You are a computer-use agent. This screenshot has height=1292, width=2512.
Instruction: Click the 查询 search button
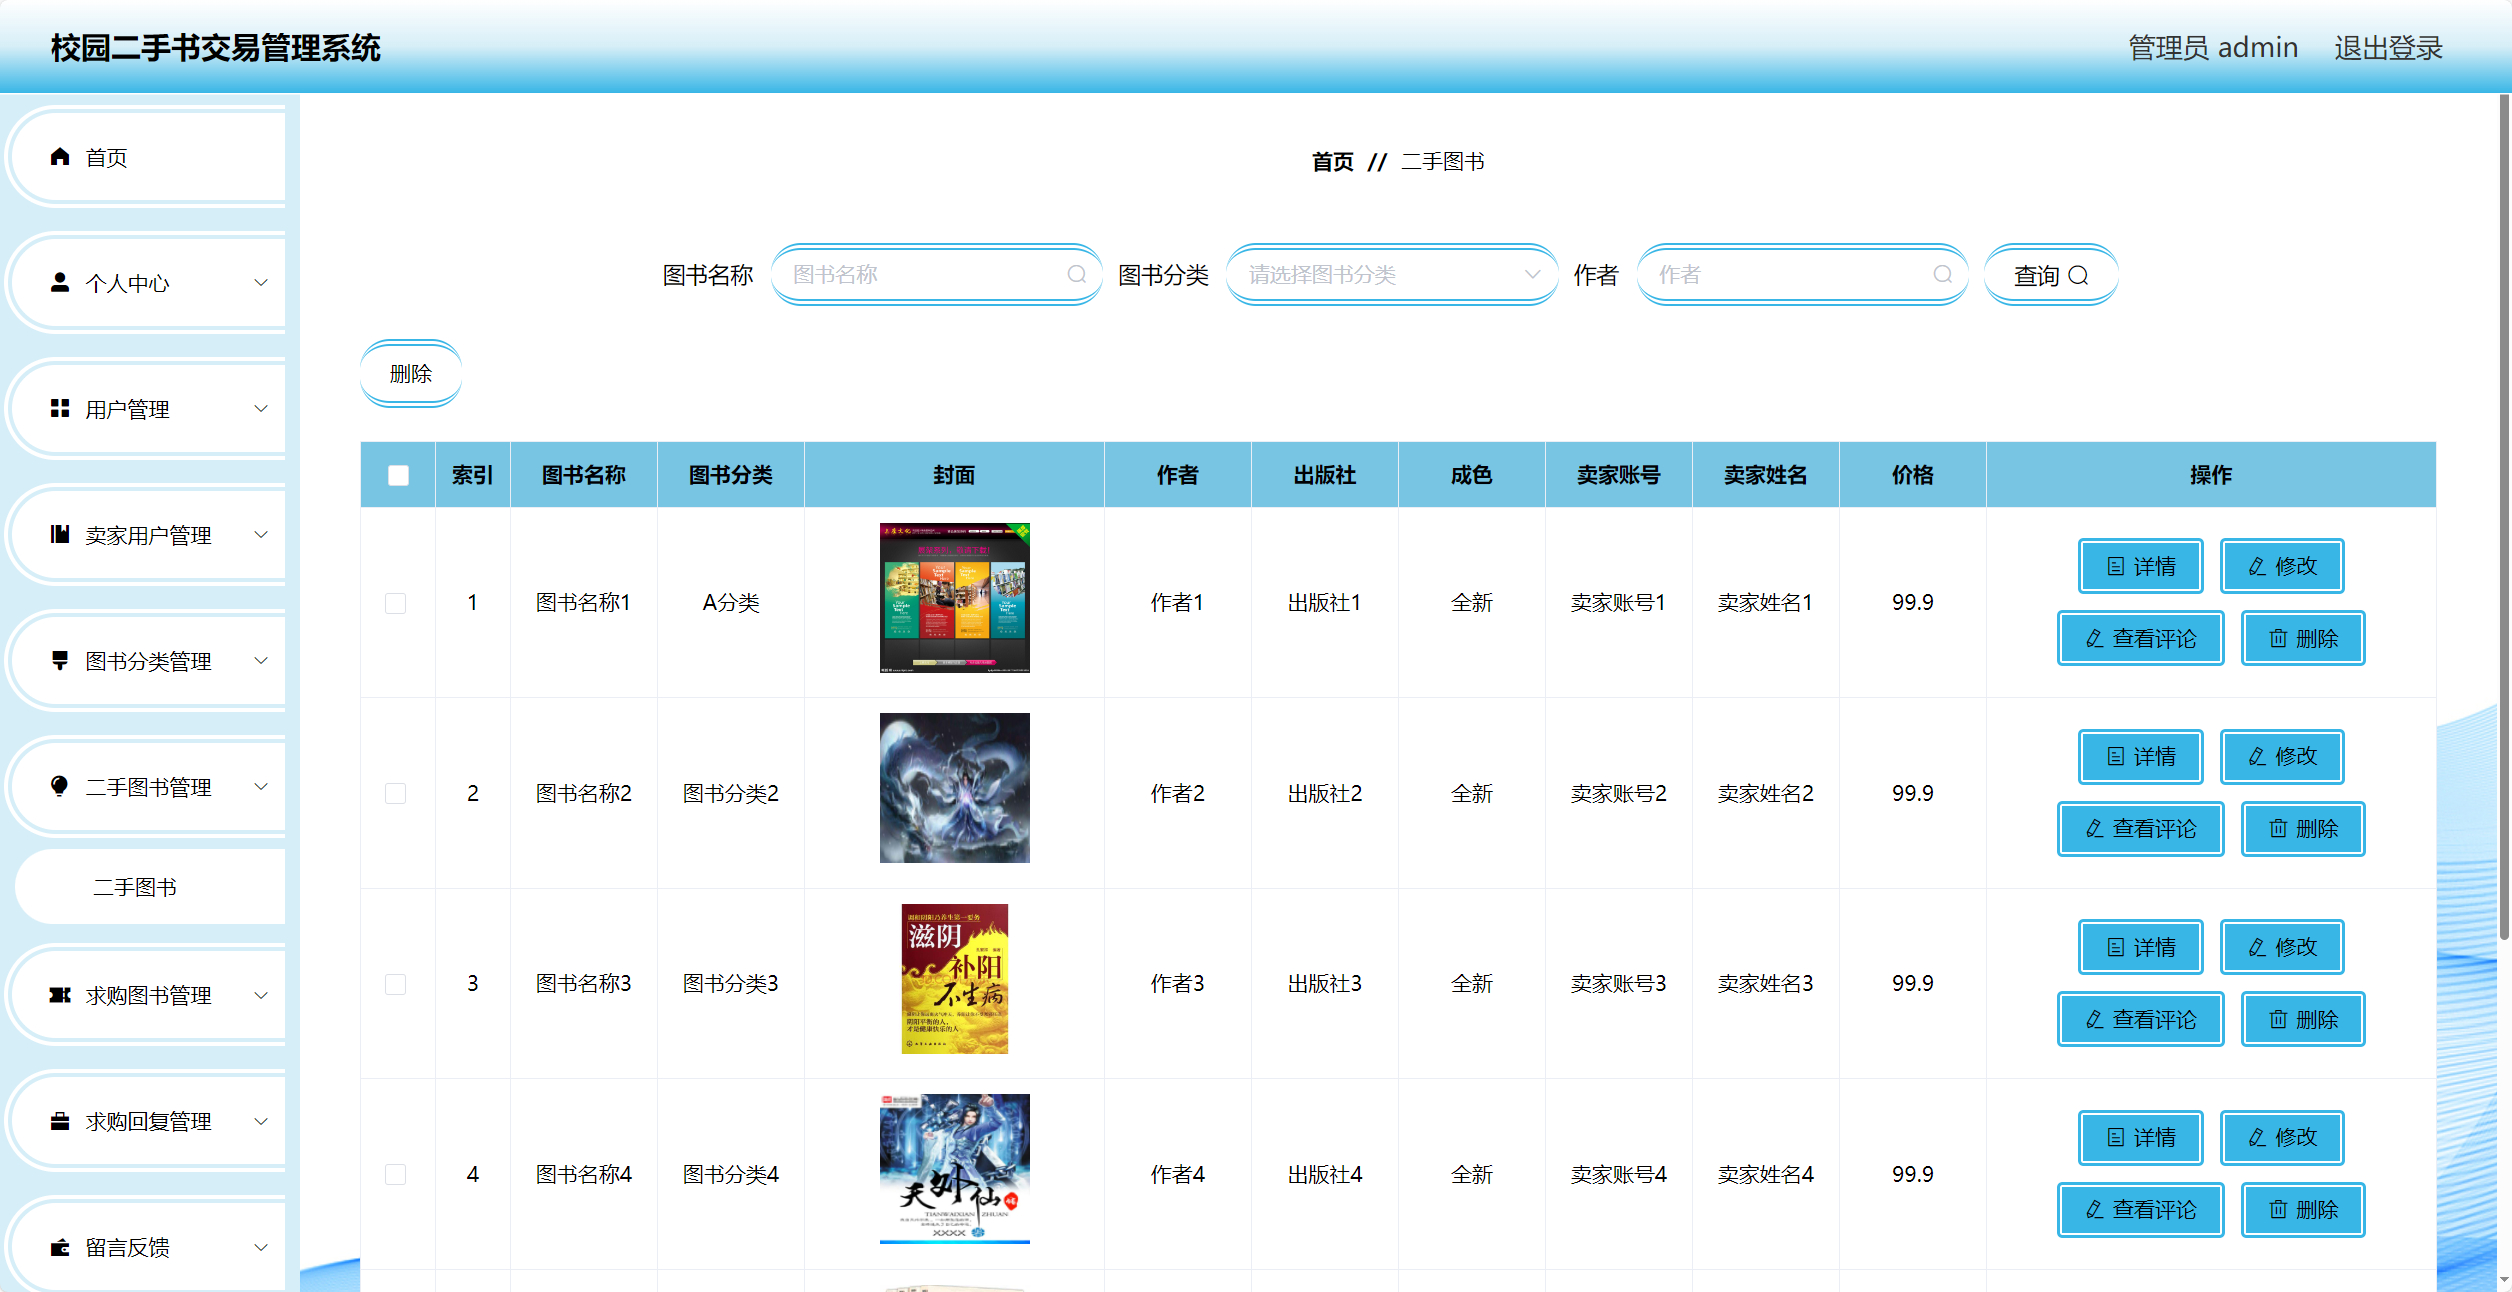coord(2050,275)
